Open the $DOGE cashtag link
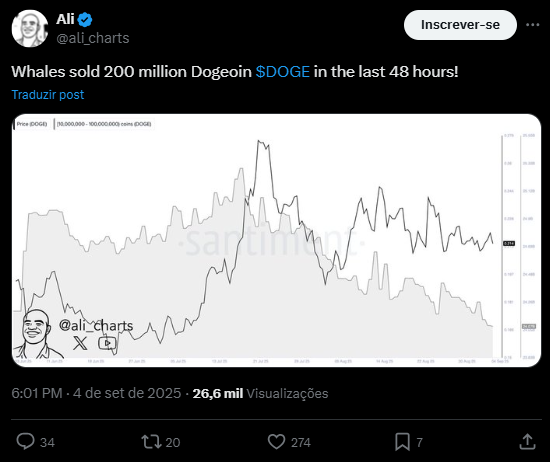The image size is (550, 462). pos(282,72)
